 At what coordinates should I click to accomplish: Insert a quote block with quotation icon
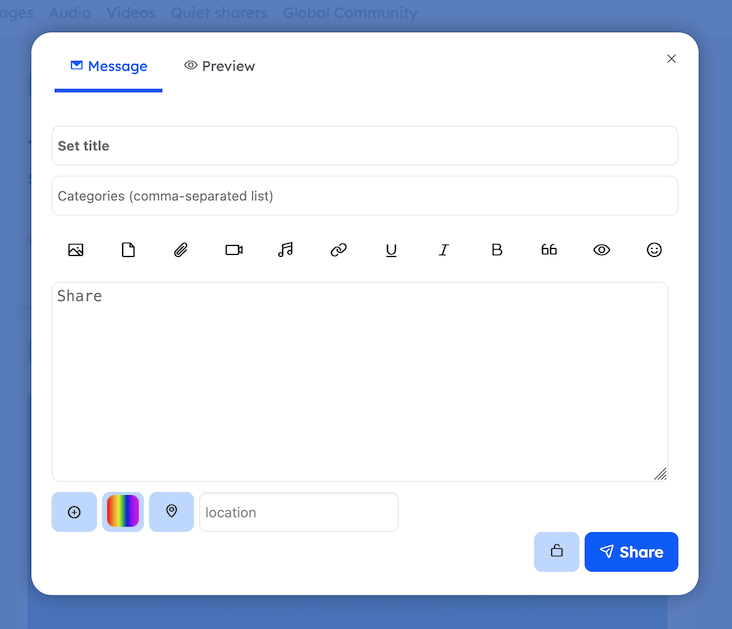point(549,250)
